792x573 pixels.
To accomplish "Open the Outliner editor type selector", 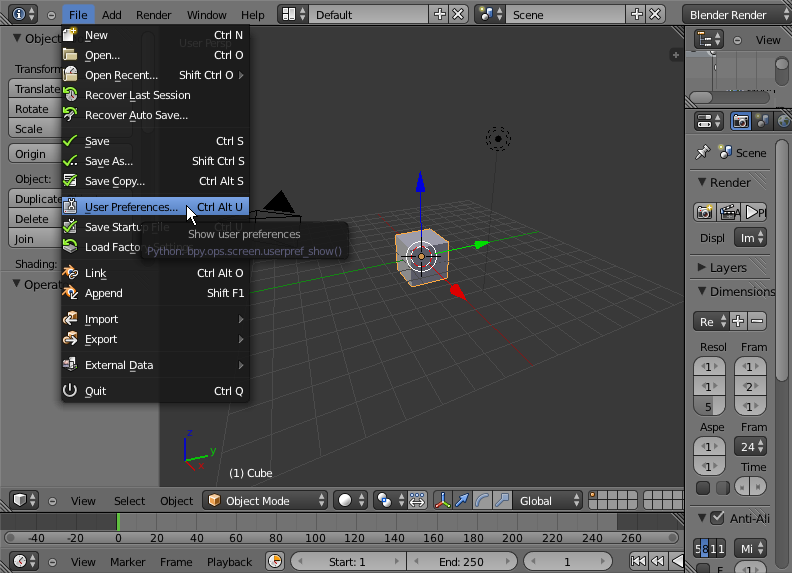I will click(709, 39).
